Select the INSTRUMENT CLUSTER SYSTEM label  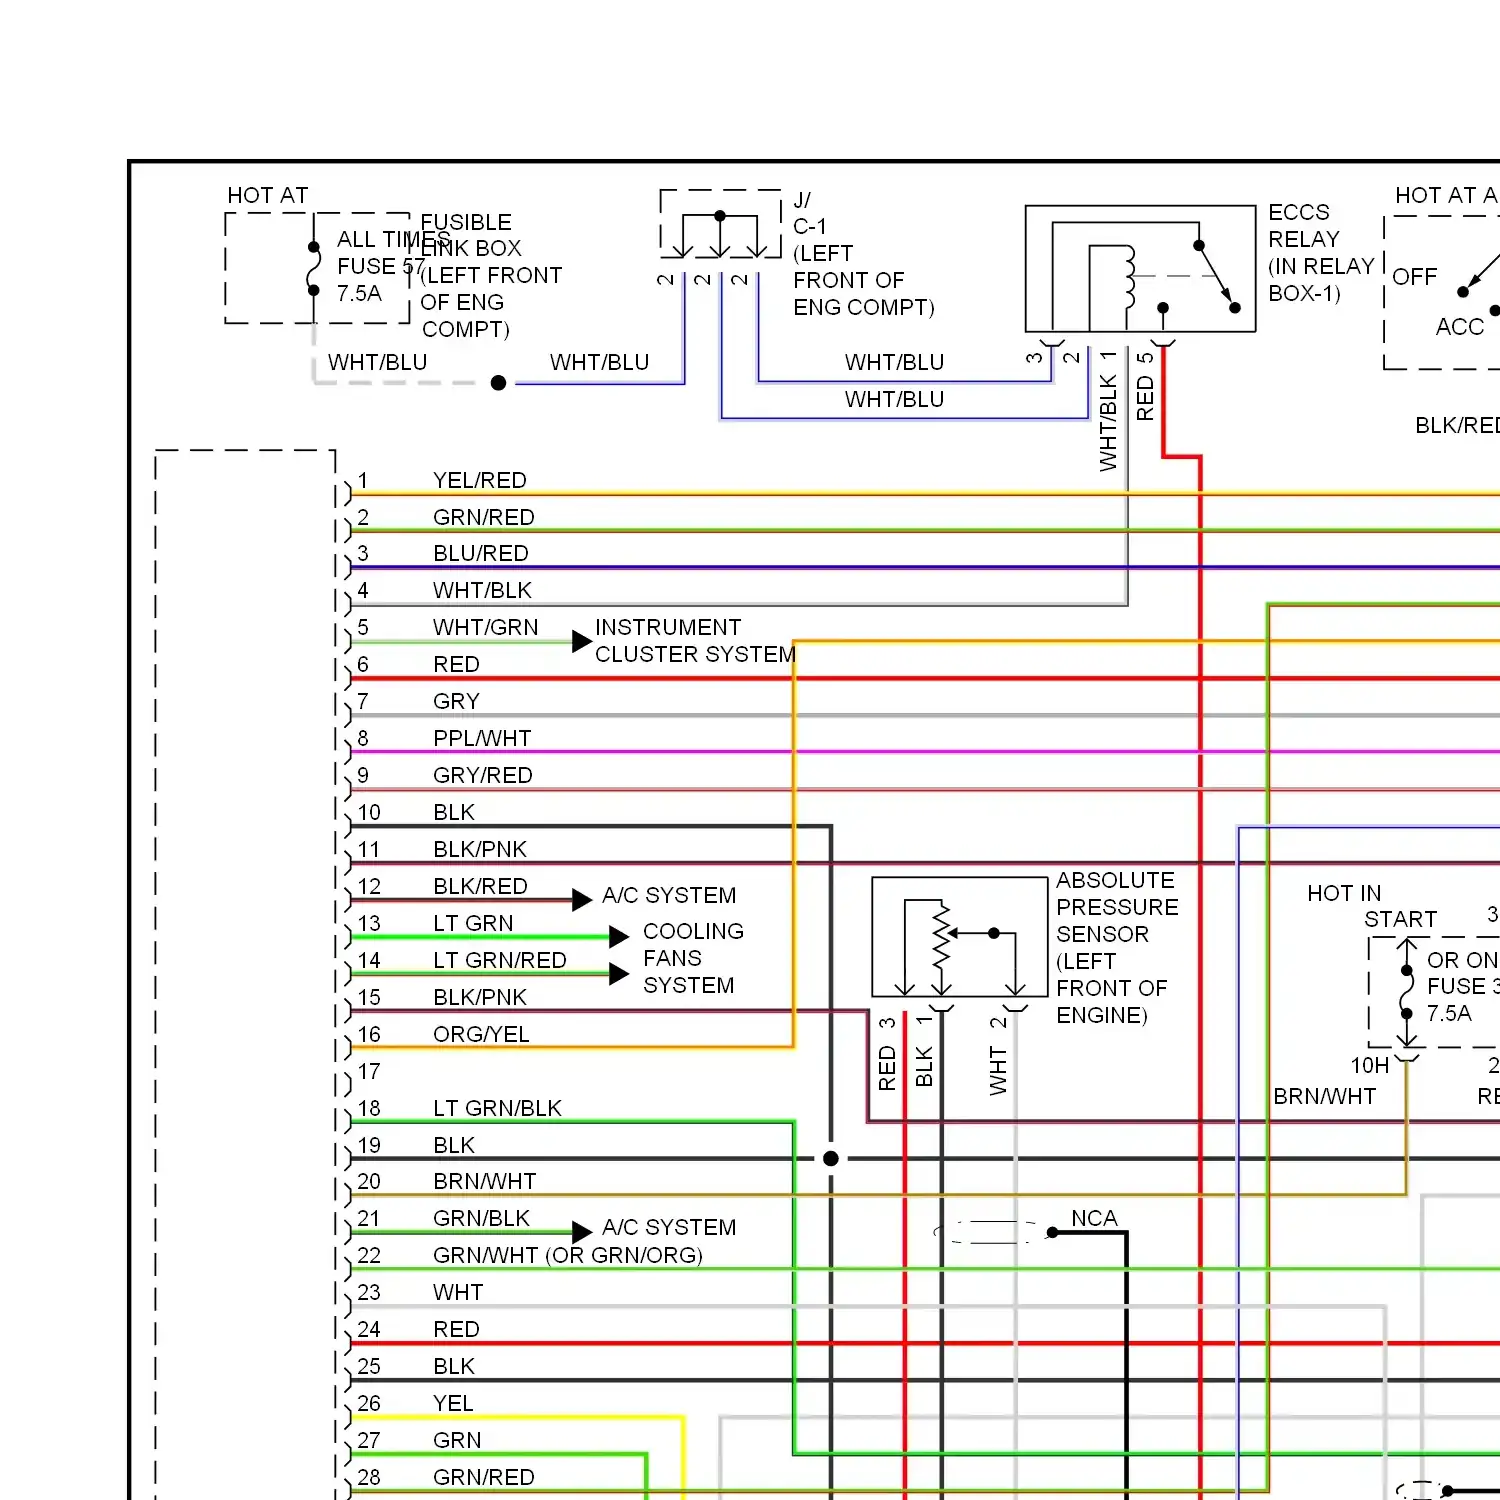(x=695, y=640)
